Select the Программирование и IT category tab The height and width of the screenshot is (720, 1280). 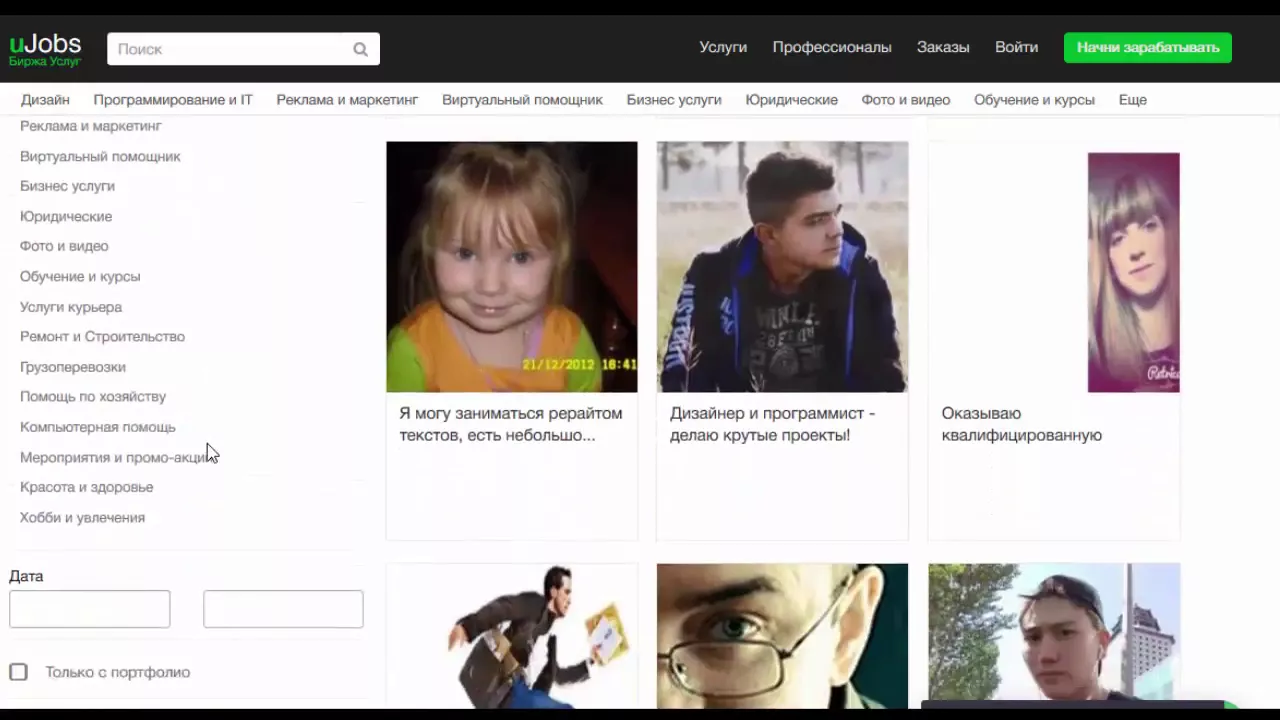click(173, 100)
